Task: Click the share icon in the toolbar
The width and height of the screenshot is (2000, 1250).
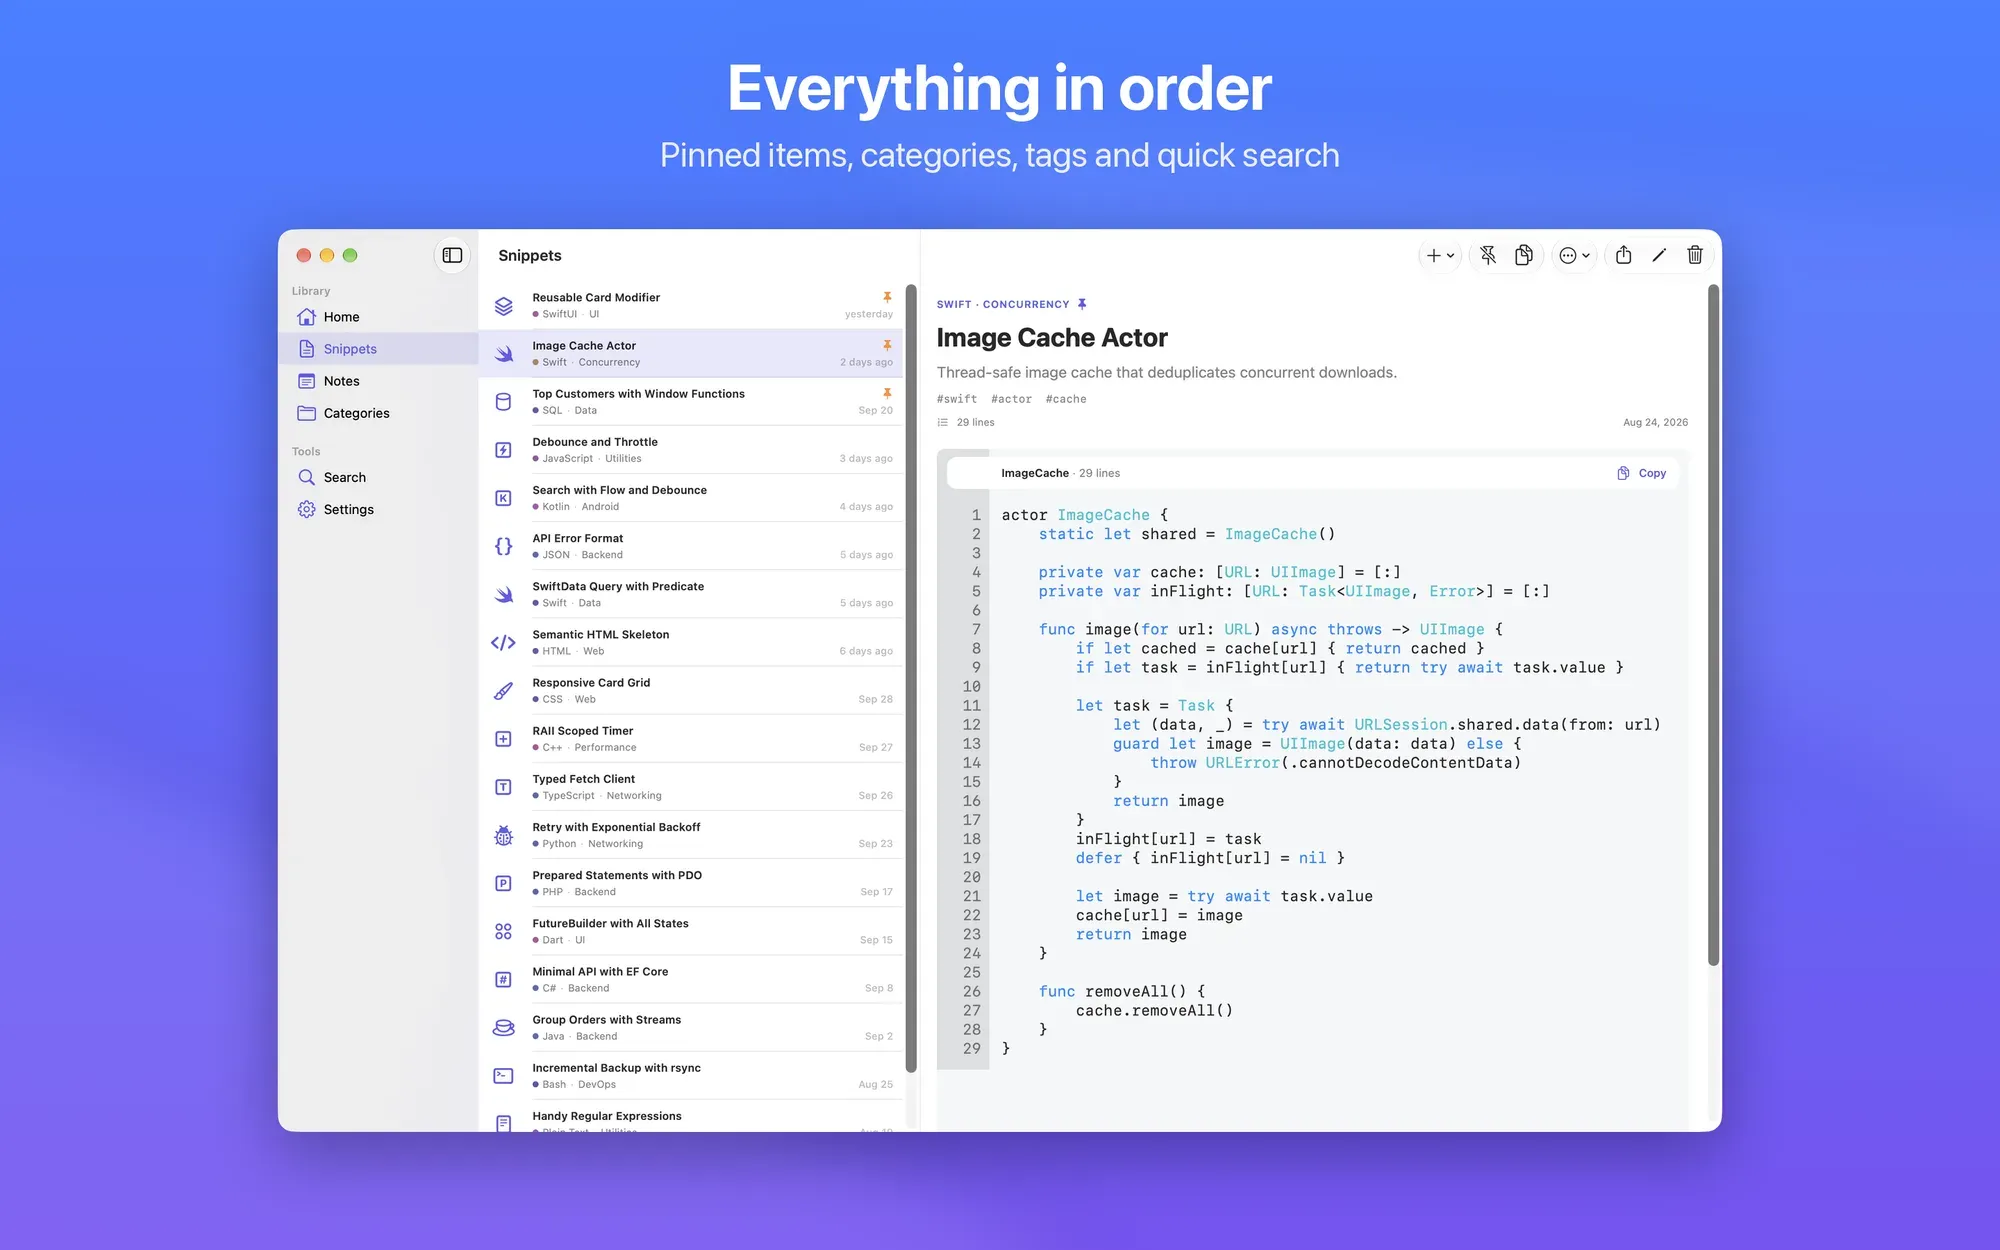Action: pos(1624,255)
